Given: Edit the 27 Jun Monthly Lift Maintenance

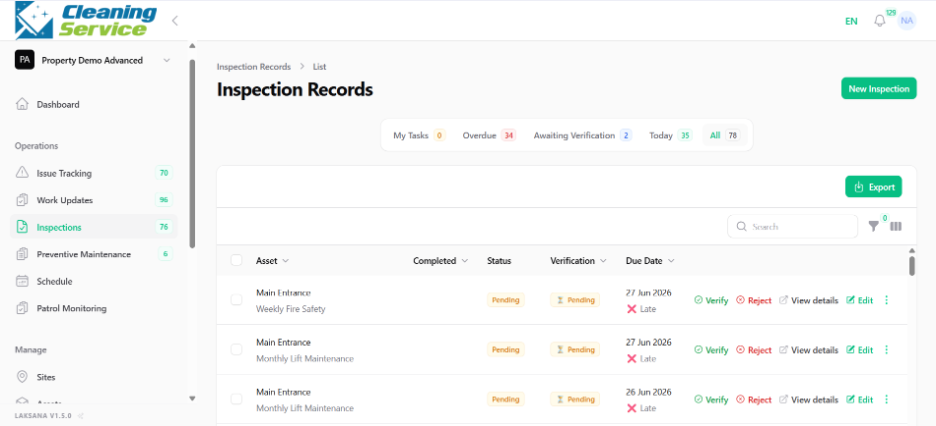Looking at the screenshot, I should coord(860,350).
